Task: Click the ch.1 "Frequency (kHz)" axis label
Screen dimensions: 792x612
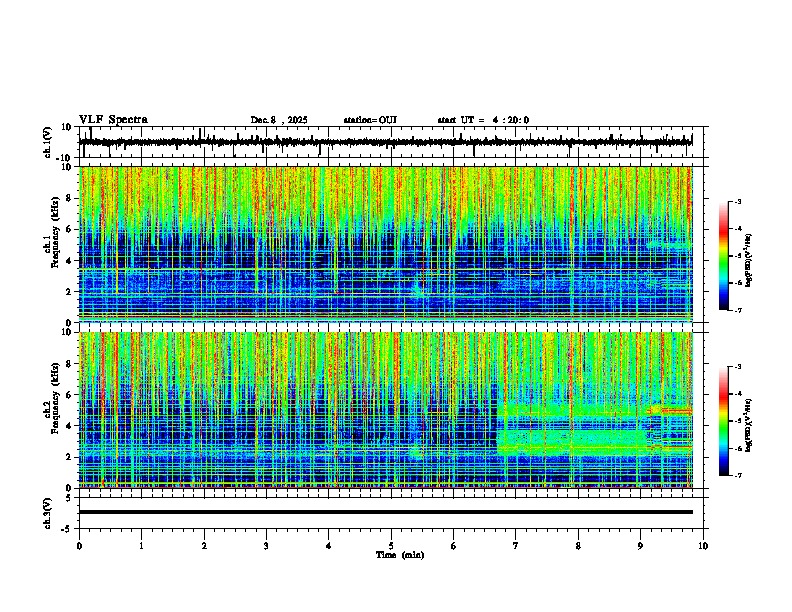Action: pyautogui.click(x=55, y=233)
